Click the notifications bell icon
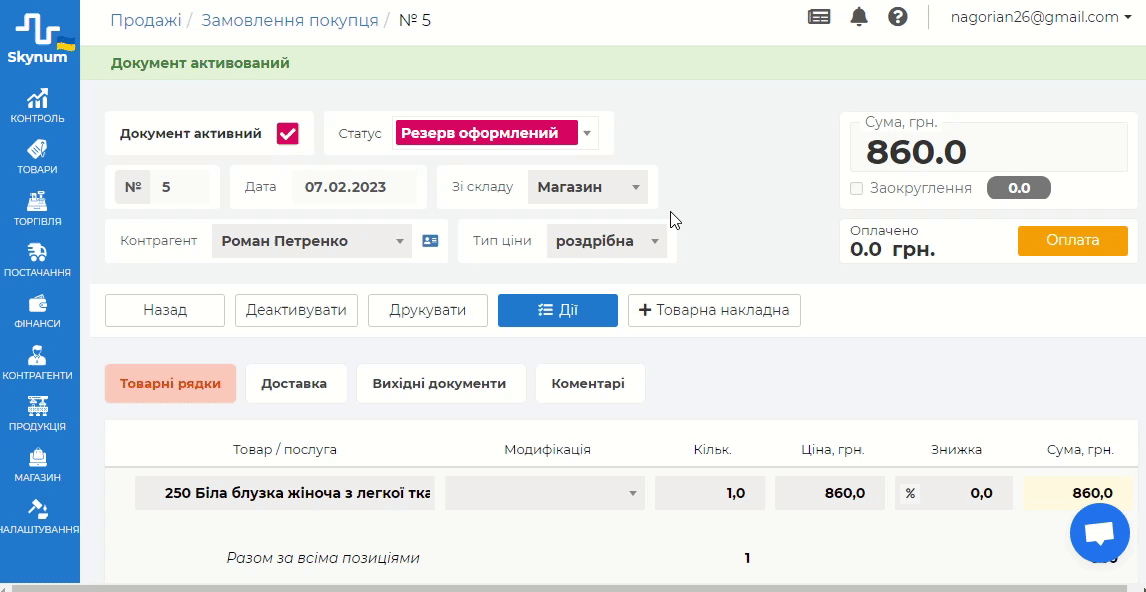Screen dimensions: 1146x592 click(859, 17)
